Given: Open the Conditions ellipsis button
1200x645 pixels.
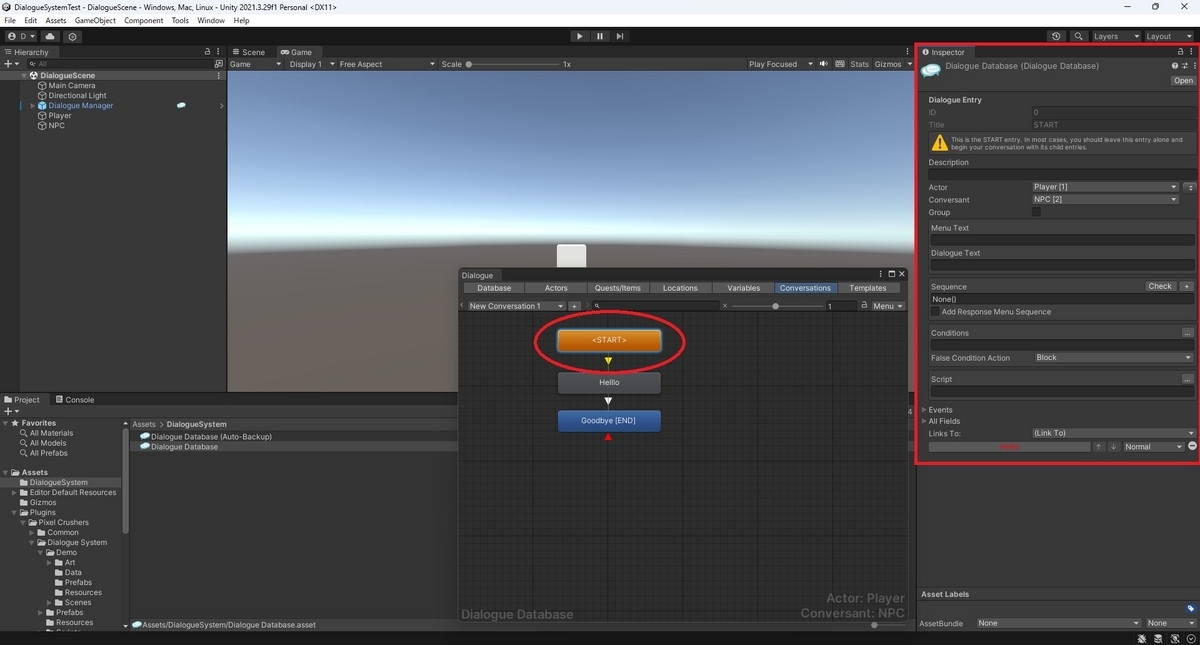Looking at the screenshot, I should tap(1187, 332).
